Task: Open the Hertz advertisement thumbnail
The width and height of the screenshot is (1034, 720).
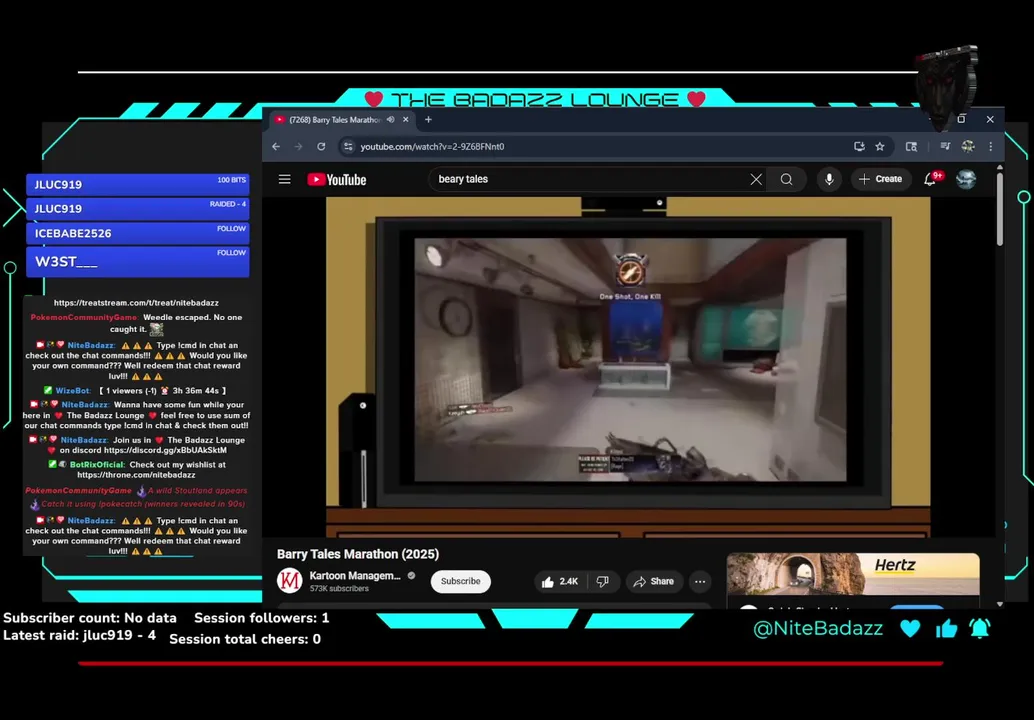Action: (x=853, y=575)
